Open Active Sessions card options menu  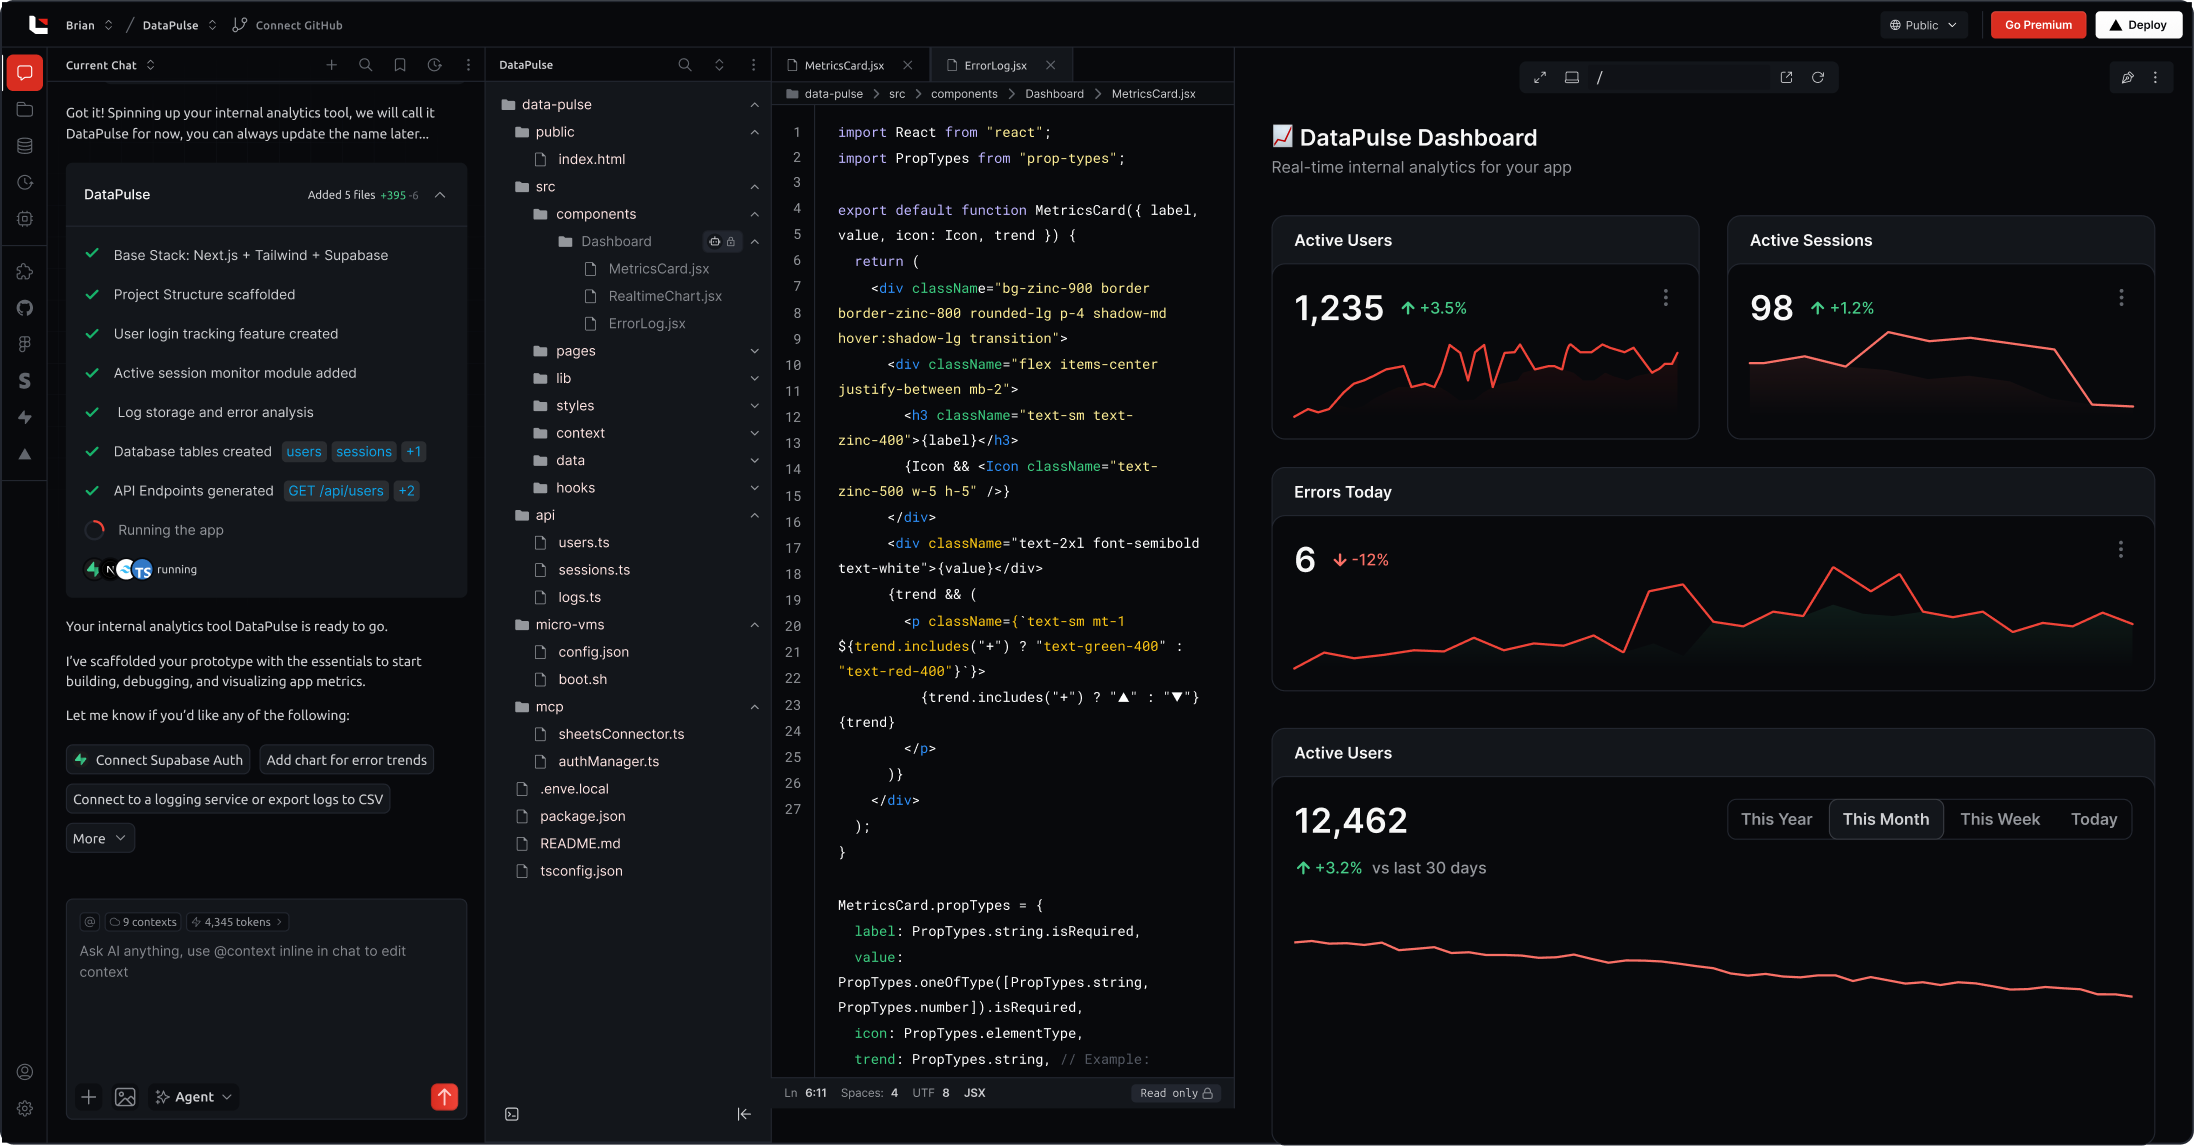2121,298
